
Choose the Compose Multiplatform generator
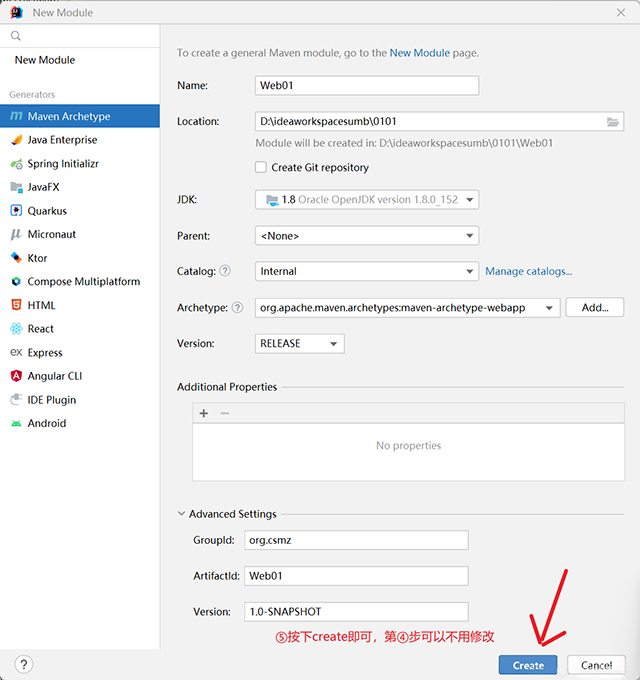point(83,282)
